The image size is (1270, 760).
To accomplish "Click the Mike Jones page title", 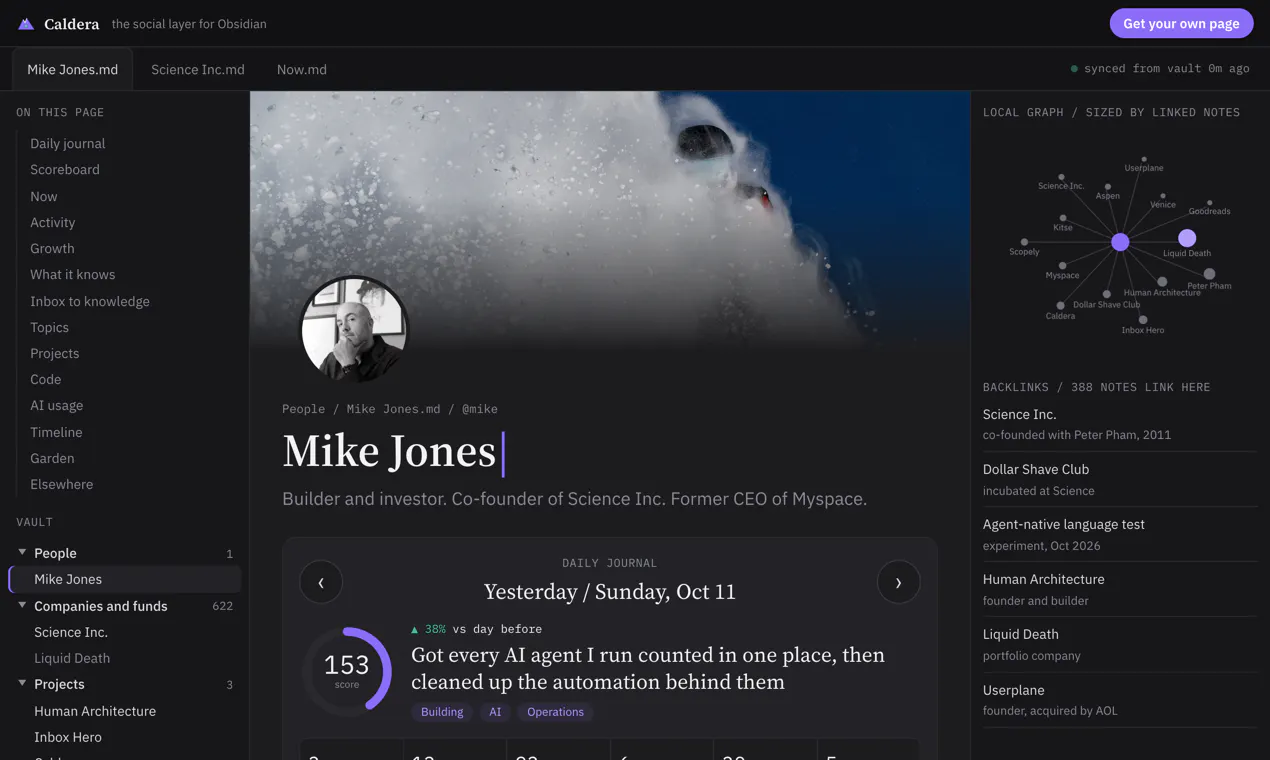I will pyautogui.click(x=389, y=452).
